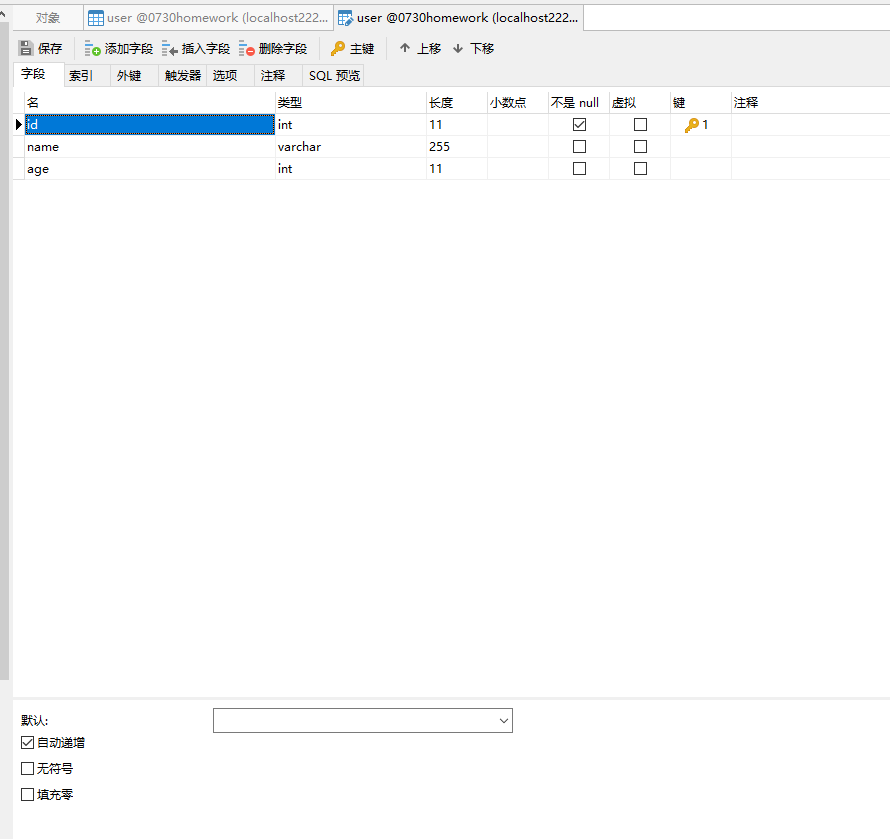Switch to the Triggers (触发器) tab
Viewport: 890px width, 839px height.
(x=183, y=75)
